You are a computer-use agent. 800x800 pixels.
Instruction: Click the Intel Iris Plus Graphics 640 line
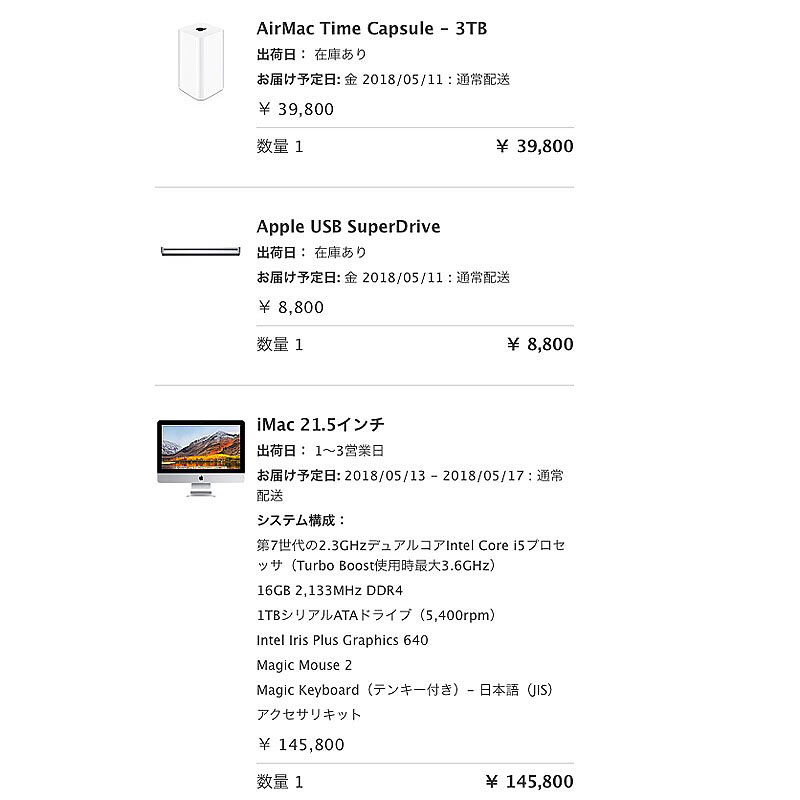tap(342, 640)
